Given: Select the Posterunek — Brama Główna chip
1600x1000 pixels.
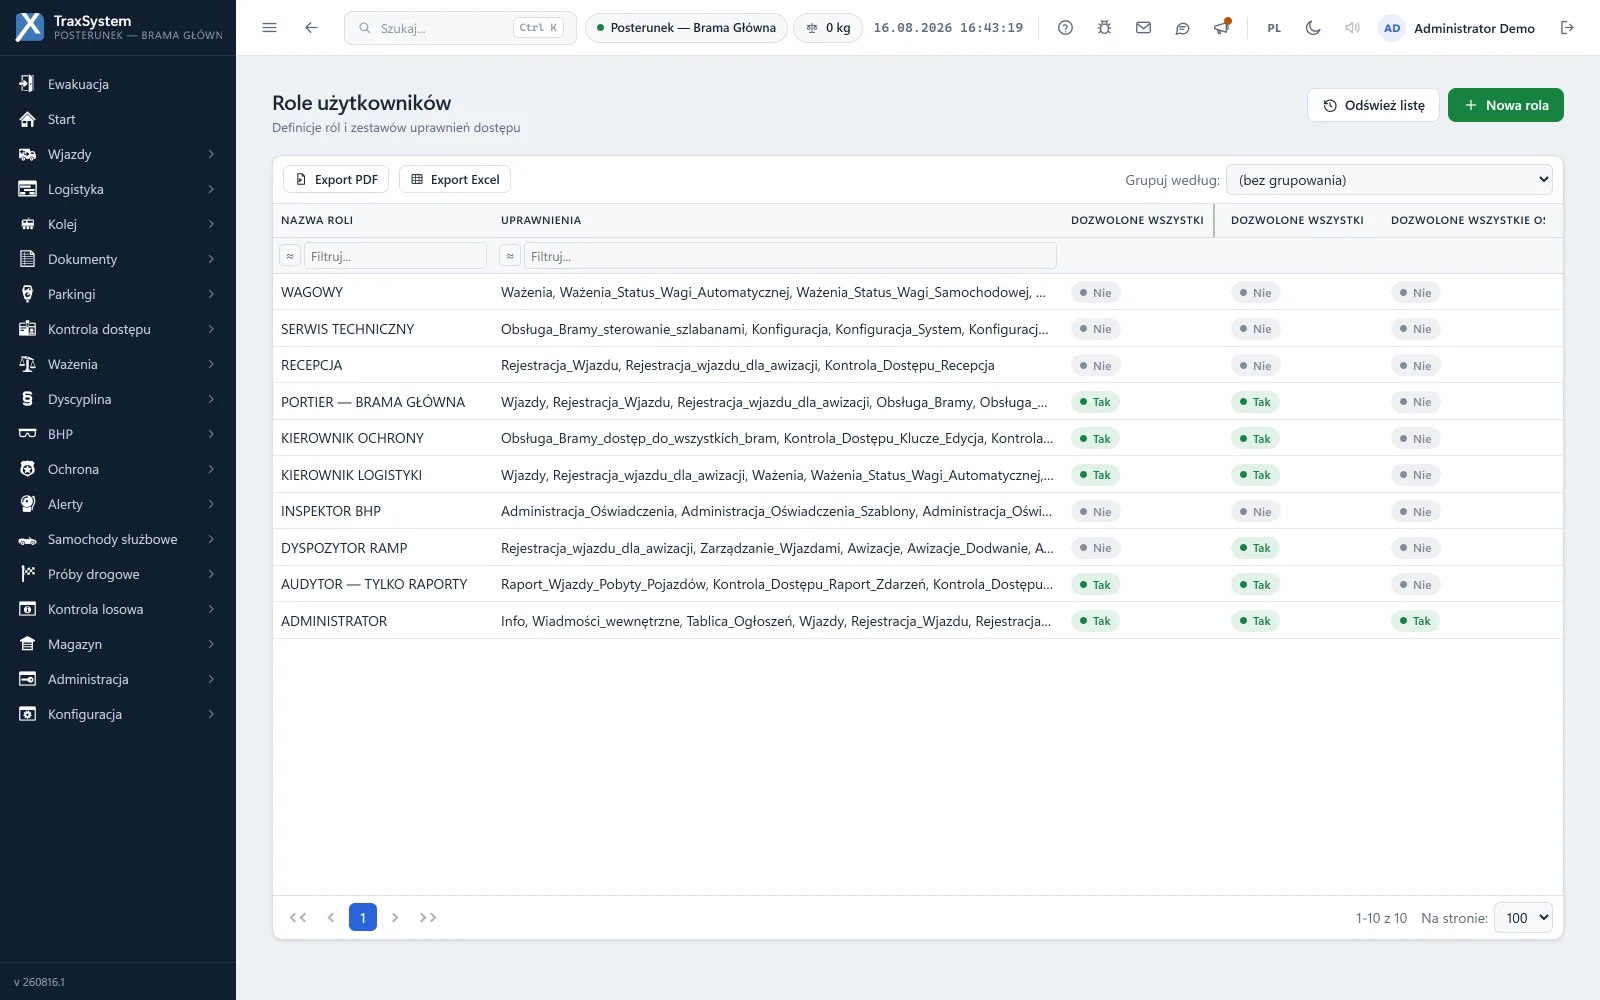Looking at the screenshot, I should click(x=686, y=28).
